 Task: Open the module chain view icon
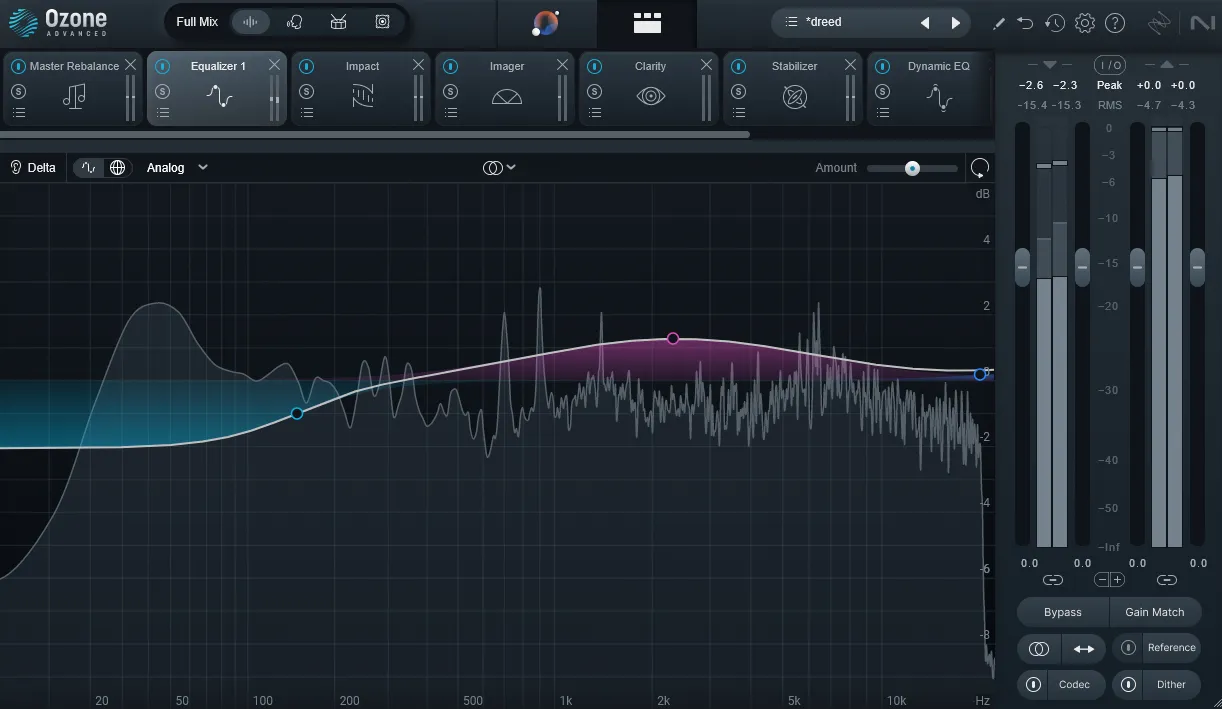point(647,22)
